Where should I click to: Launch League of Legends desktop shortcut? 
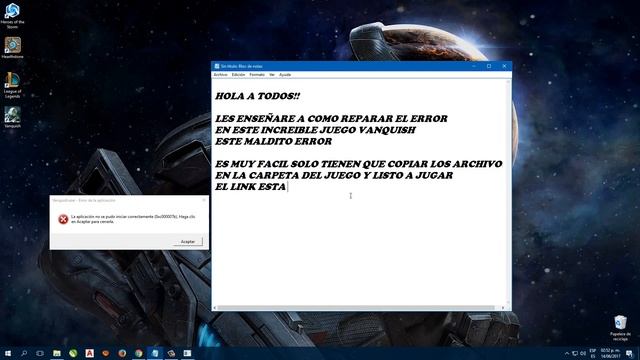click(x=12, y=85)
